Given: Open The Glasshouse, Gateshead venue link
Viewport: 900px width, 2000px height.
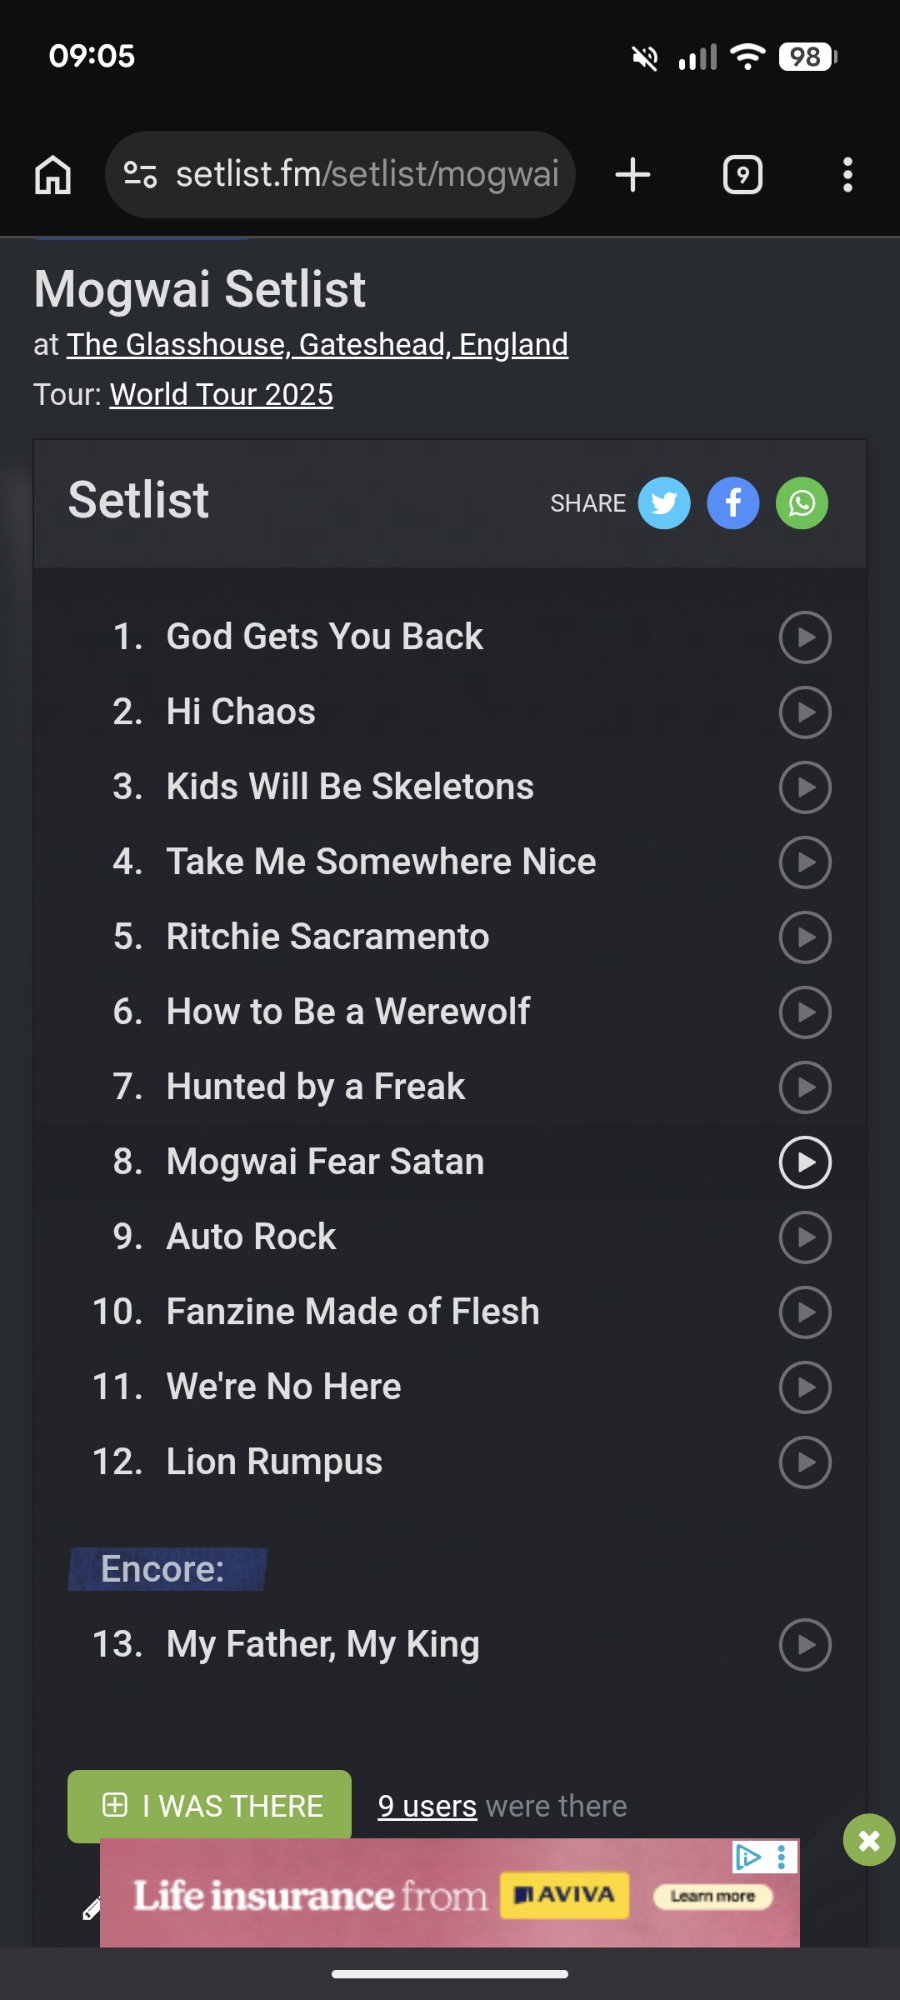Looking at the screenshot, I should (317, 344).
